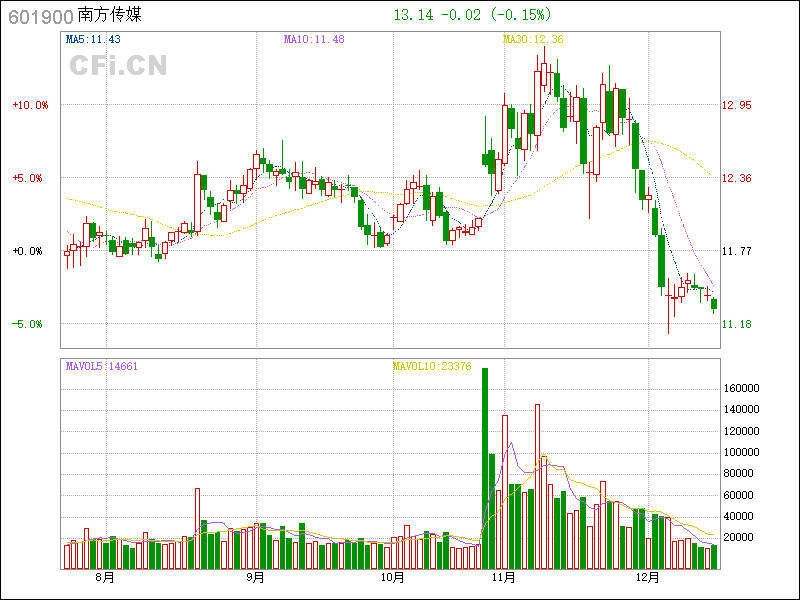This screenshot has height=600, width=800.
Task: Jump to the 12月 date marker
Action: pos(650,577)
